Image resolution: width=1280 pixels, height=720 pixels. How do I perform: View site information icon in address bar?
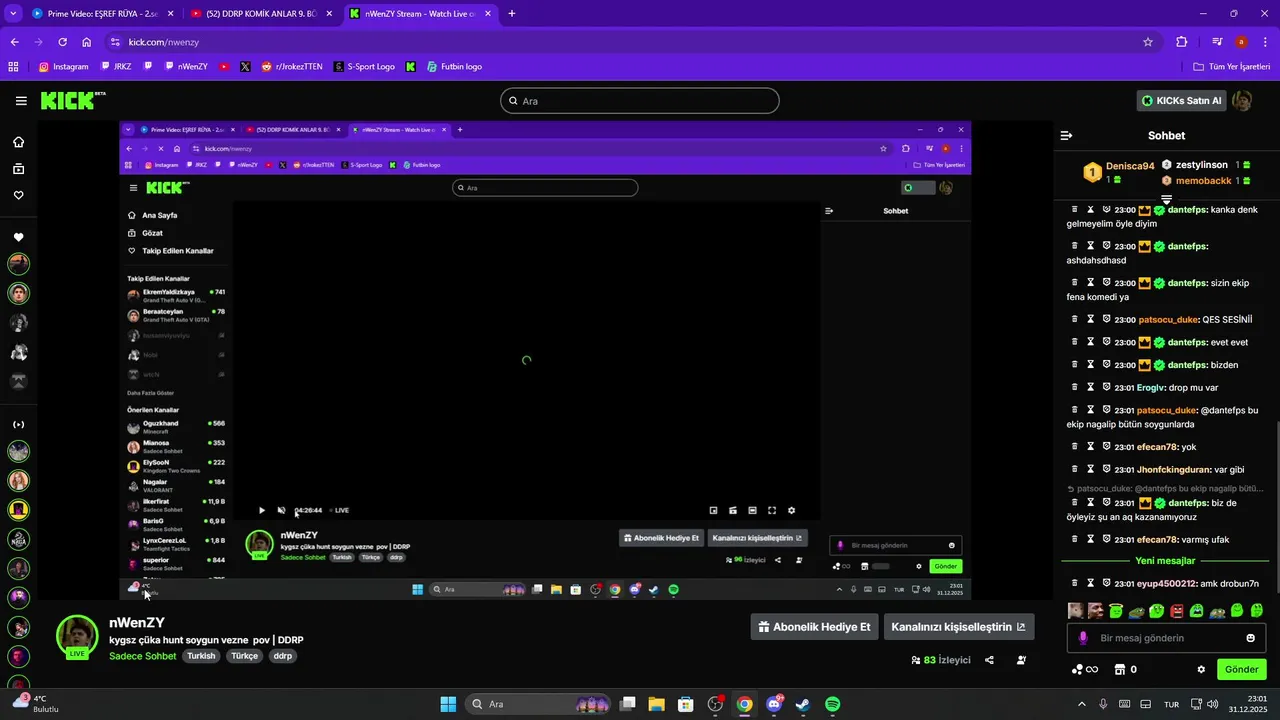(115, 42)
